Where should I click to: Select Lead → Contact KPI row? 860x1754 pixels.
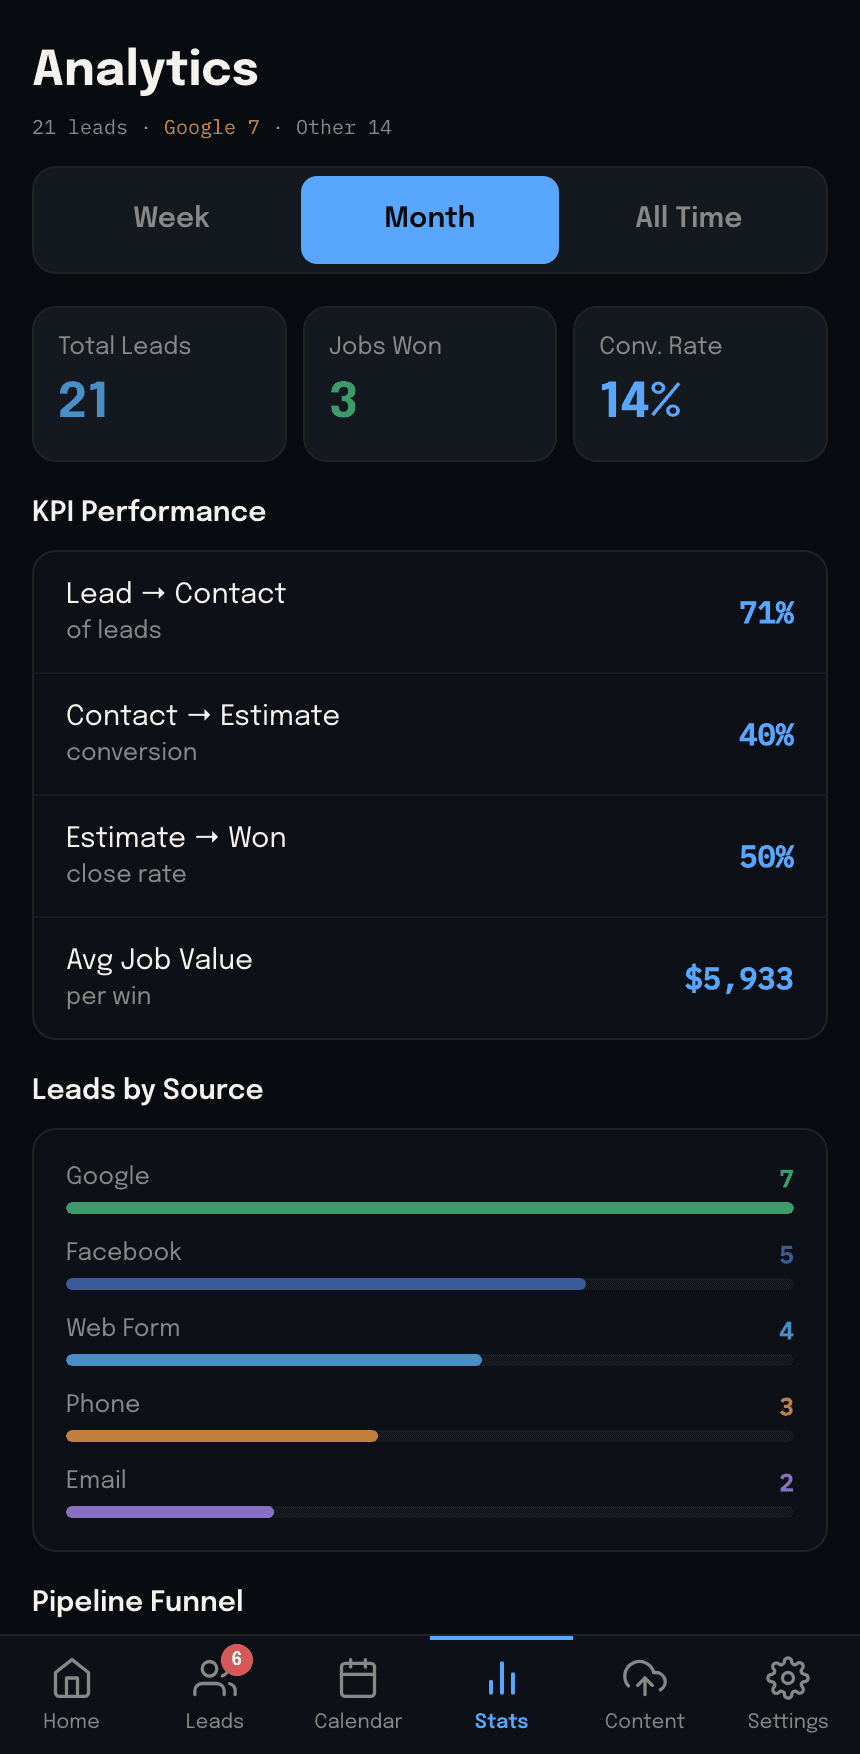click(430, 612)
